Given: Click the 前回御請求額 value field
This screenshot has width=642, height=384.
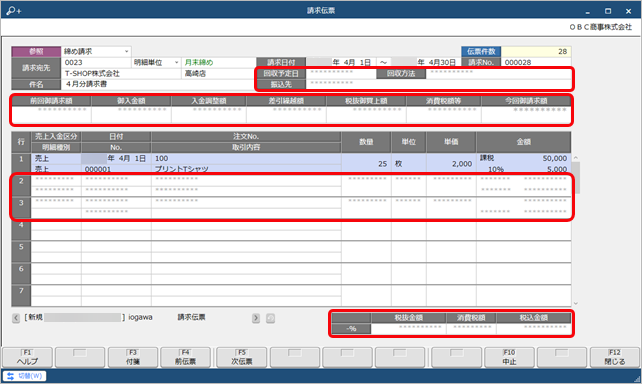Looking at the screenshot, I should tap(52, 115).
